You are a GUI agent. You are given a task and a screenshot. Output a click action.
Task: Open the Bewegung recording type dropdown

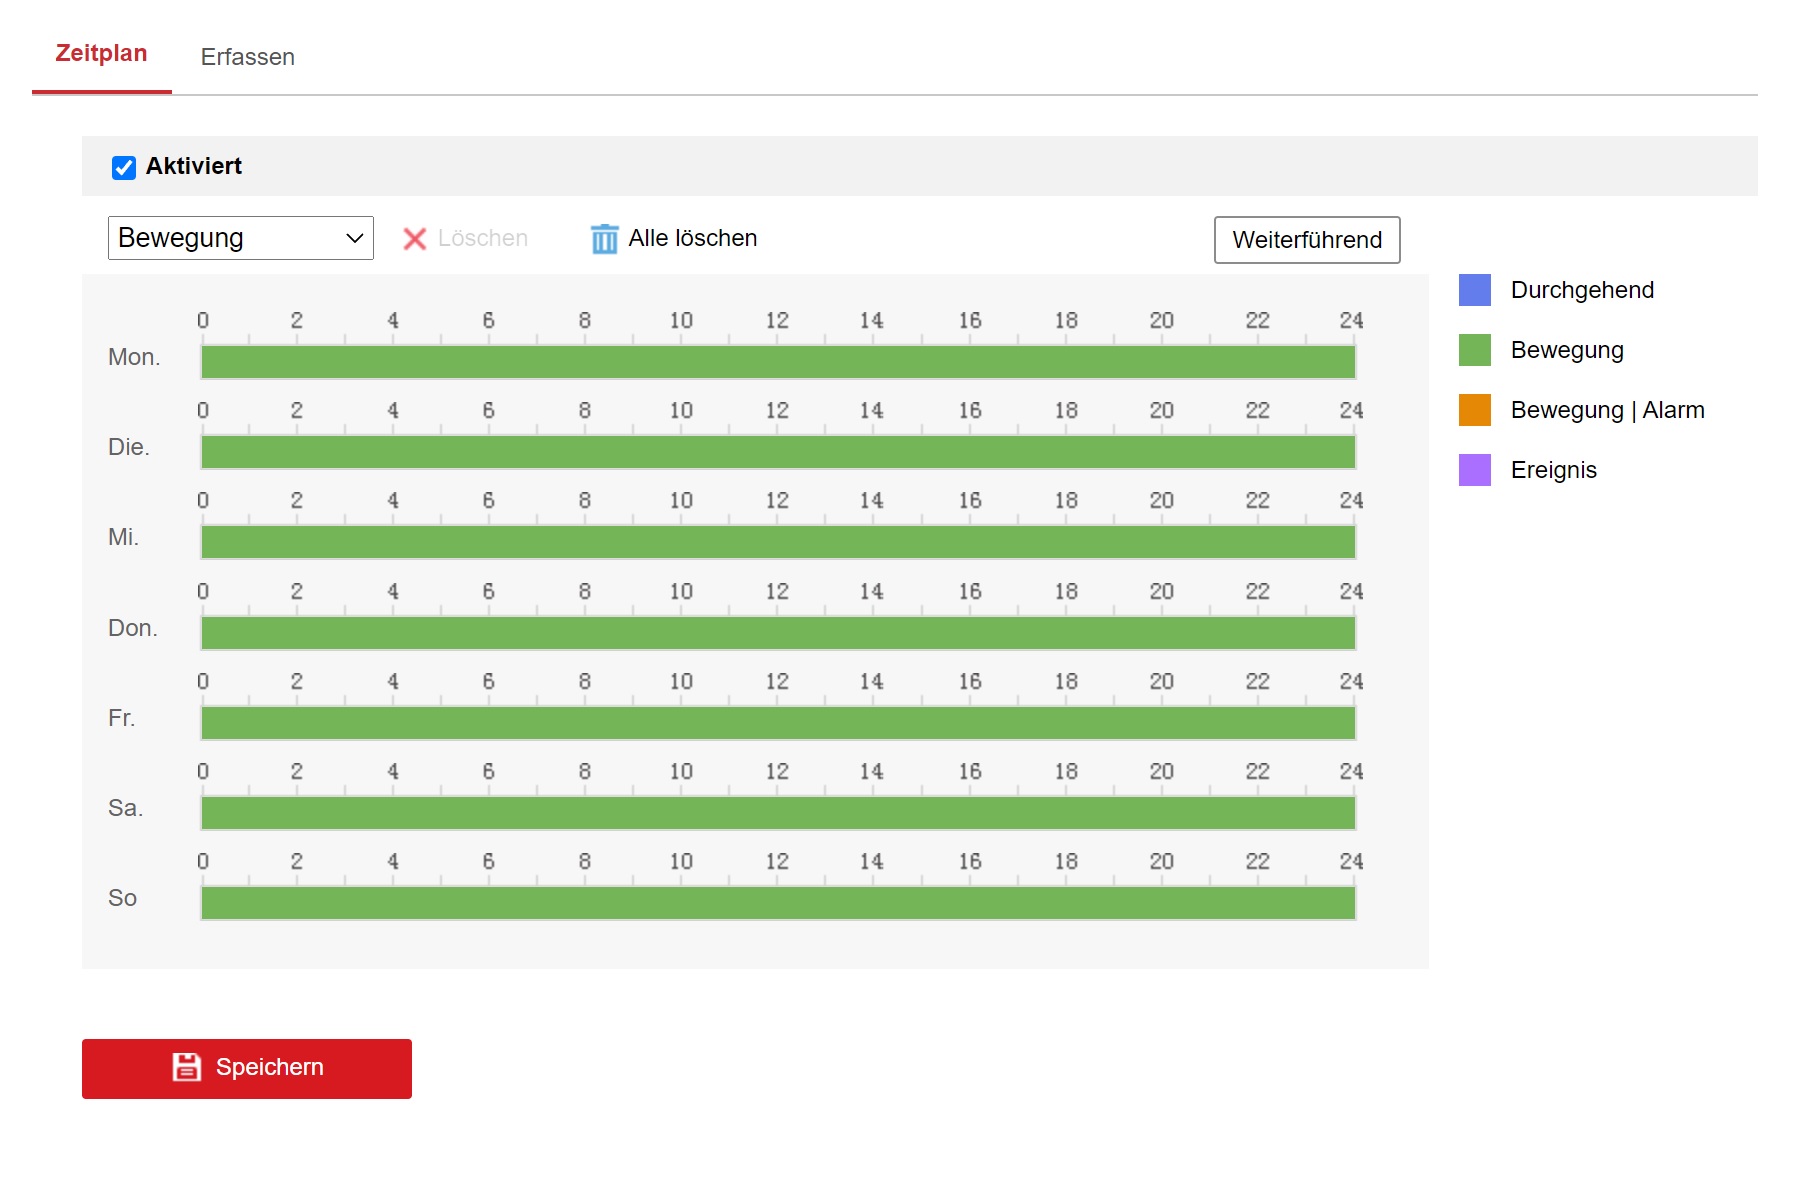tap(240, 238)
